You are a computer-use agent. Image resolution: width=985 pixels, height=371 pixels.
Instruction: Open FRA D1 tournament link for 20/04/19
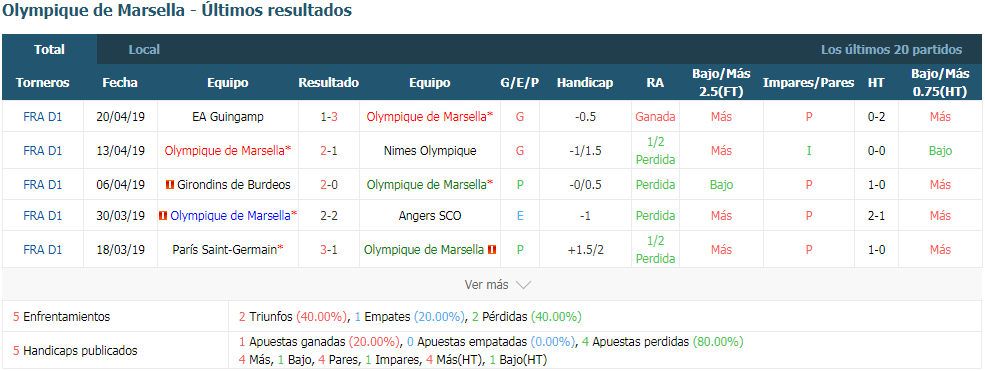(x=43, y=117)
